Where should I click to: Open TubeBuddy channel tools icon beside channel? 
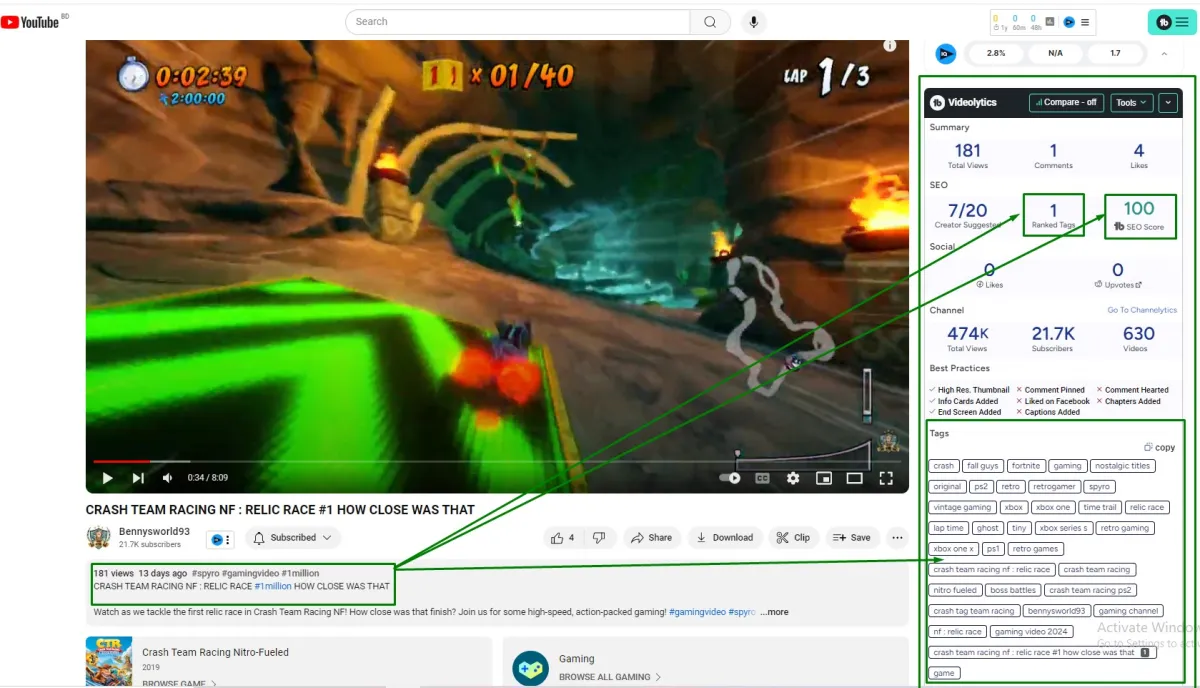point(219,539)
